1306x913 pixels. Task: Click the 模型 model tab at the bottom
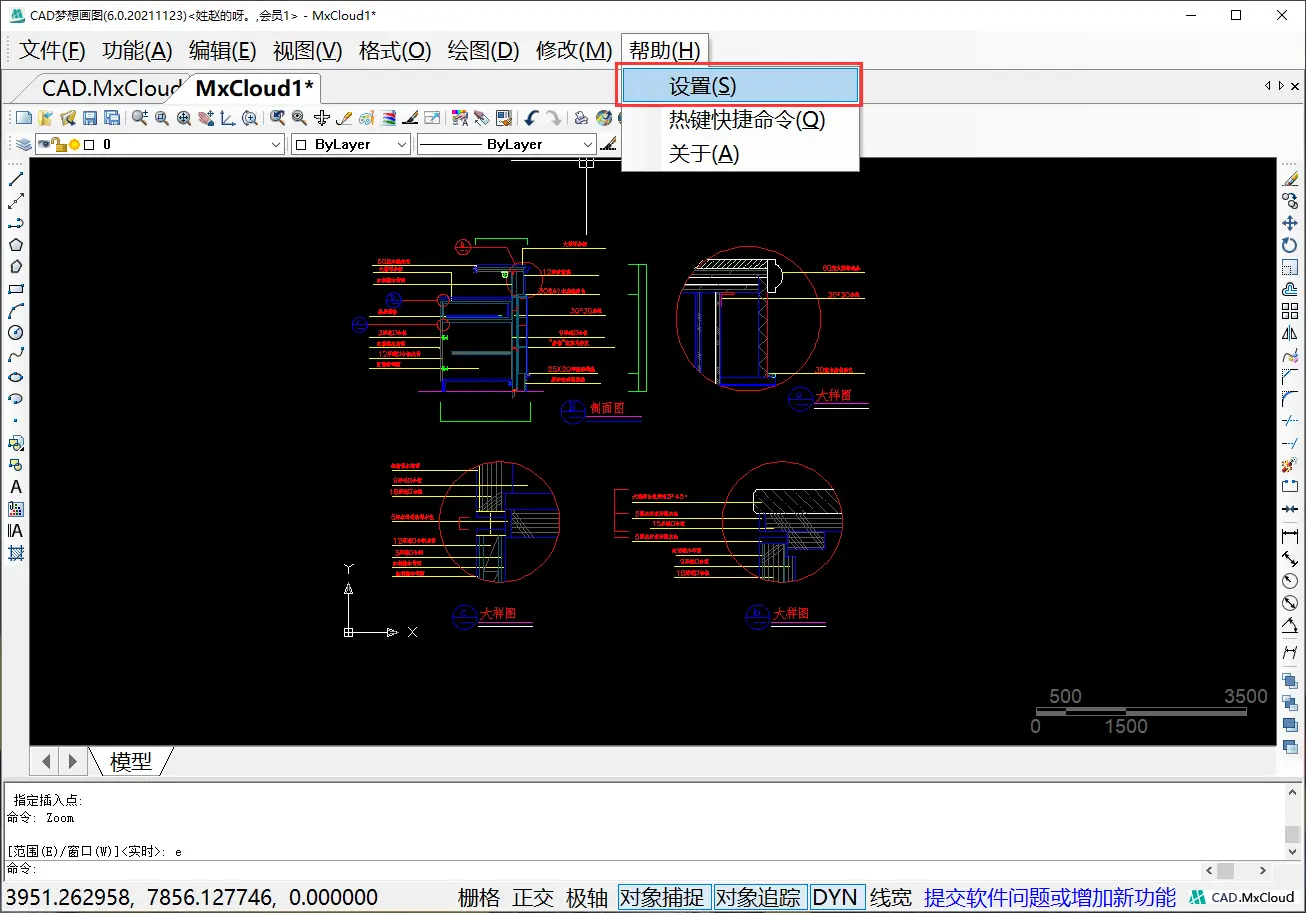130,761
